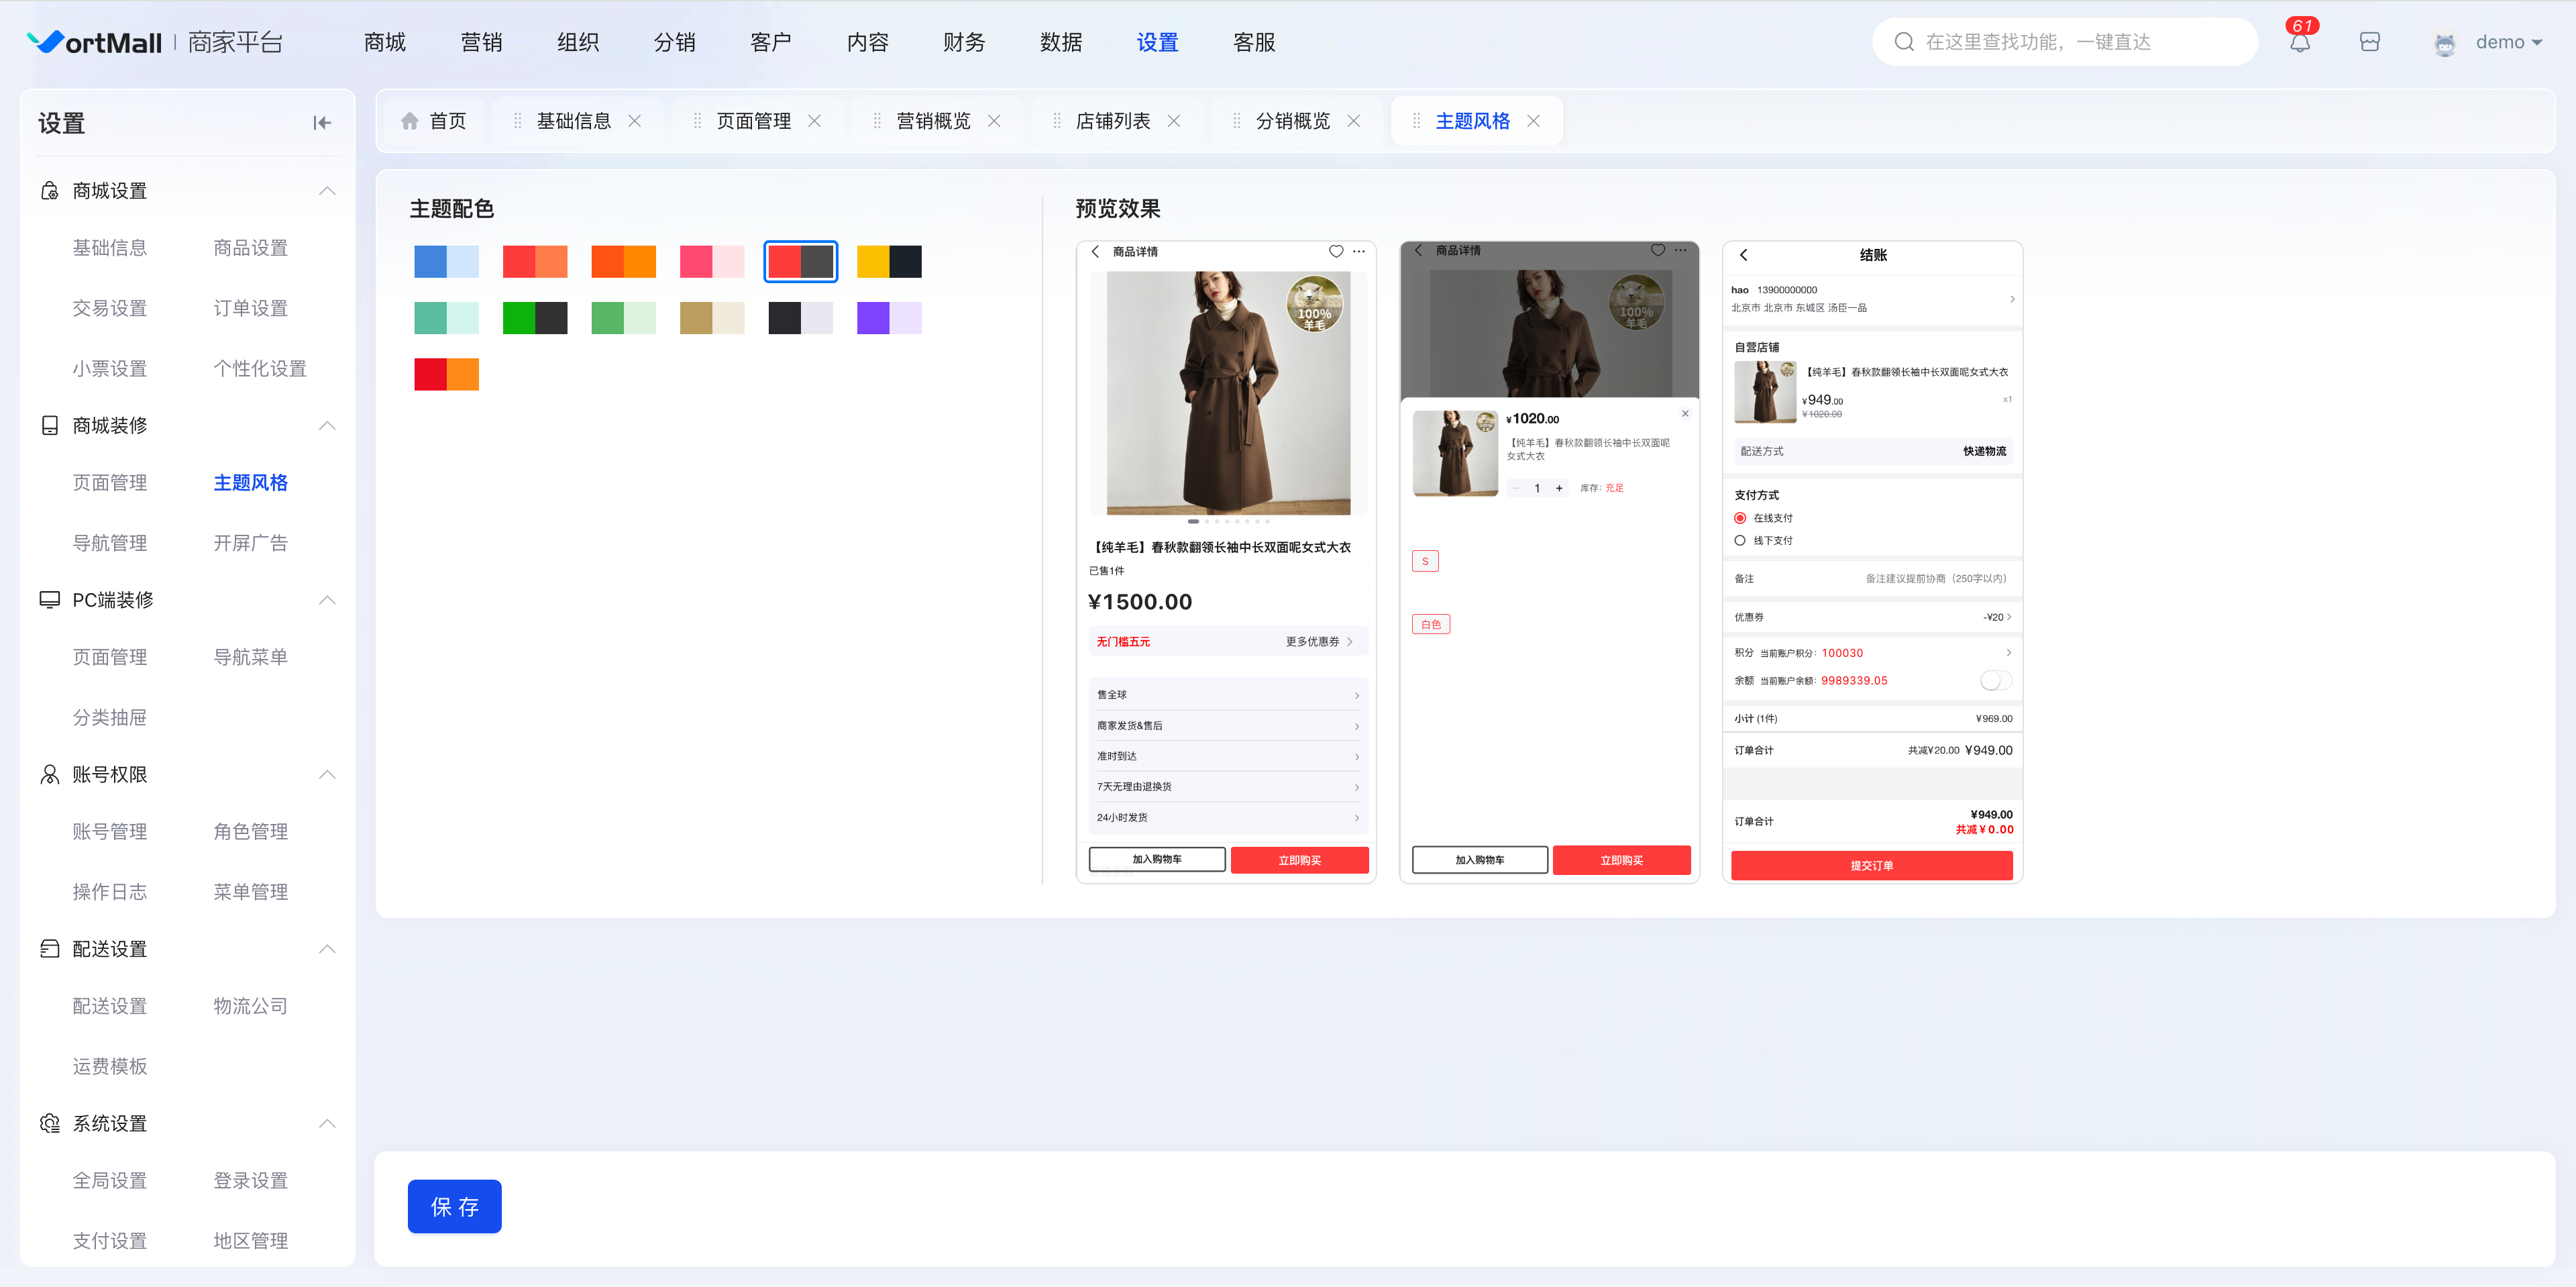Collapse the 账号权限 section
Viewport: 2576px width, 1287px height.
pos(327,775)
